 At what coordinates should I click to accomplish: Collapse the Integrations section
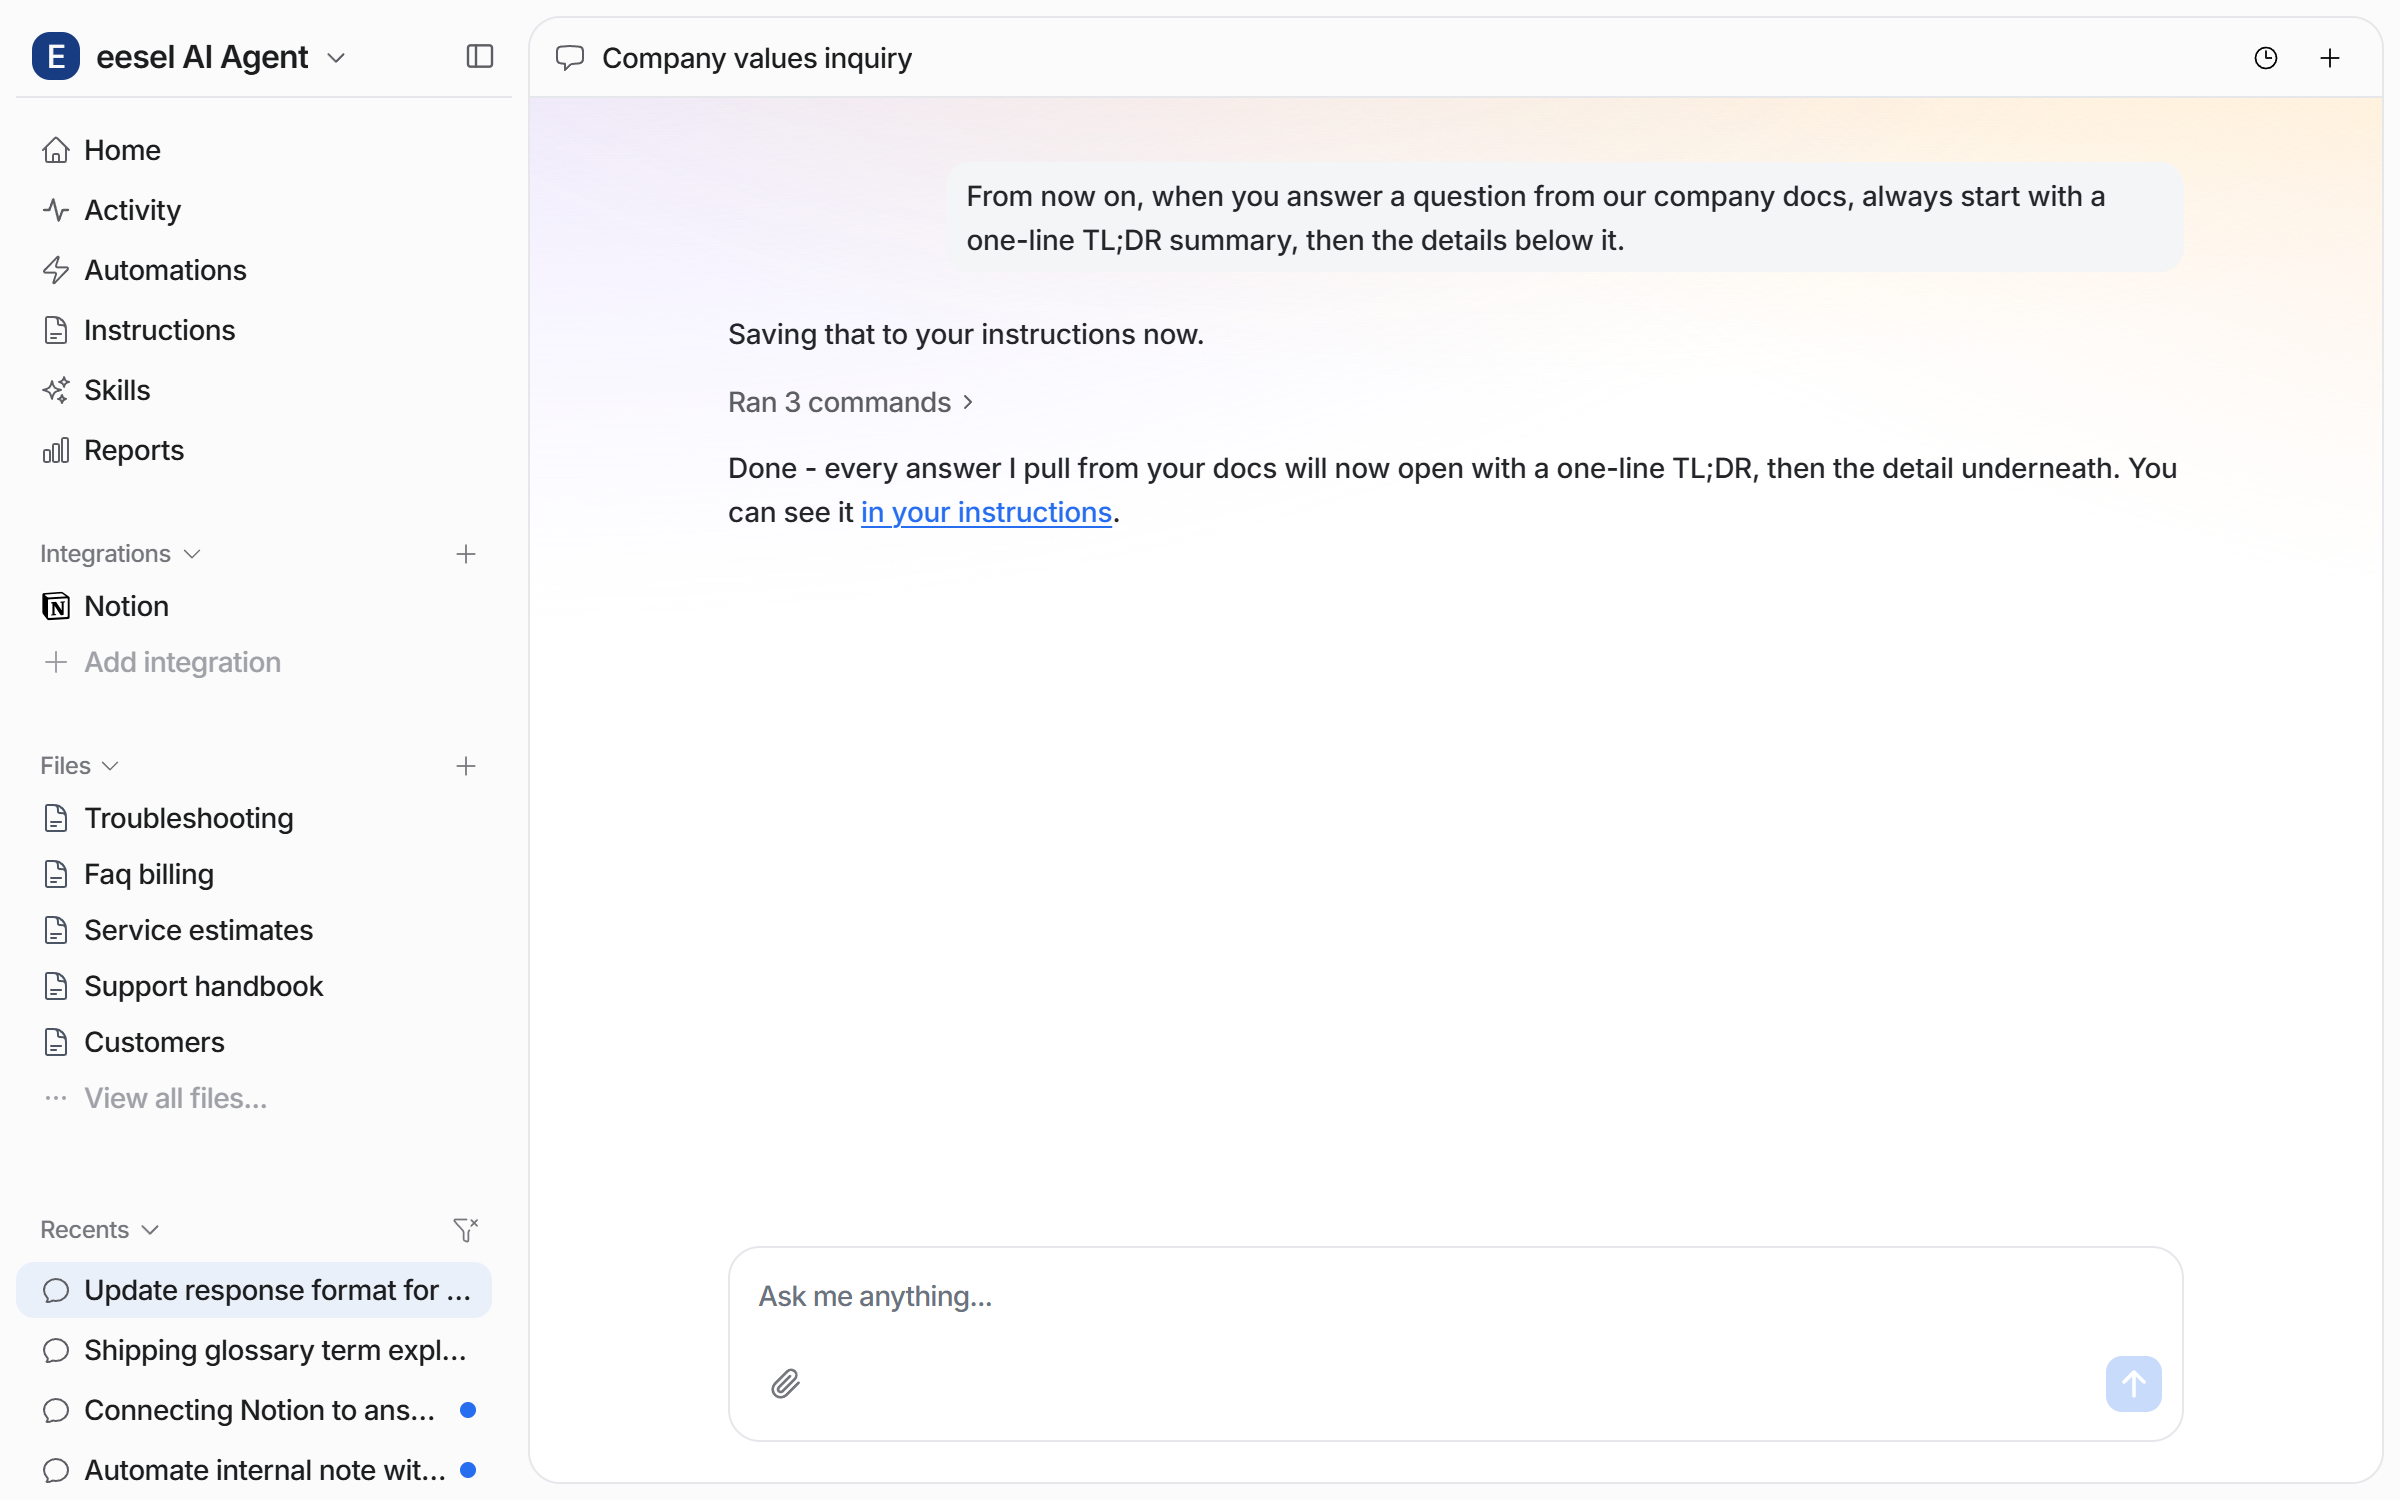point(121,554)
